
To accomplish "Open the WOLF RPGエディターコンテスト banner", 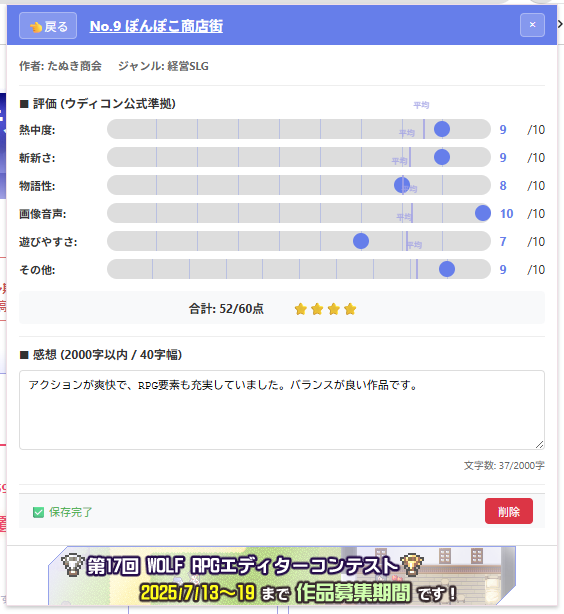I will click(282, 576).
